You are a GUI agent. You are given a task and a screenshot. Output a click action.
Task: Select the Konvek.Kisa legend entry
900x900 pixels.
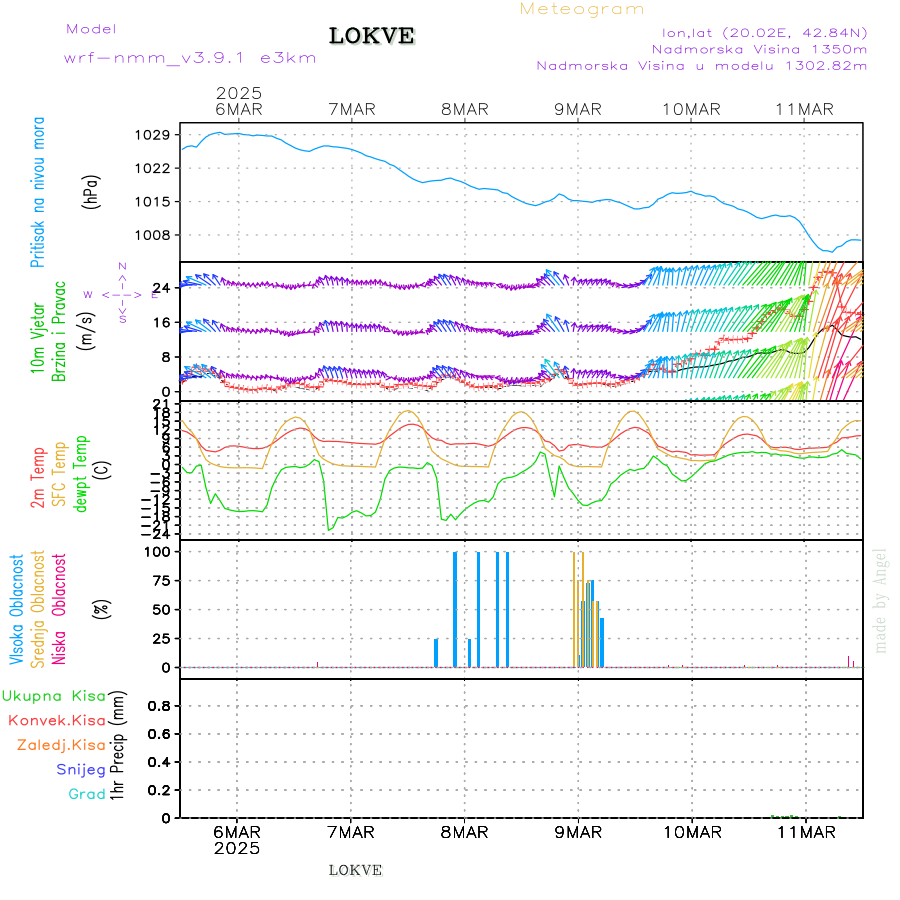coord(57,720)
